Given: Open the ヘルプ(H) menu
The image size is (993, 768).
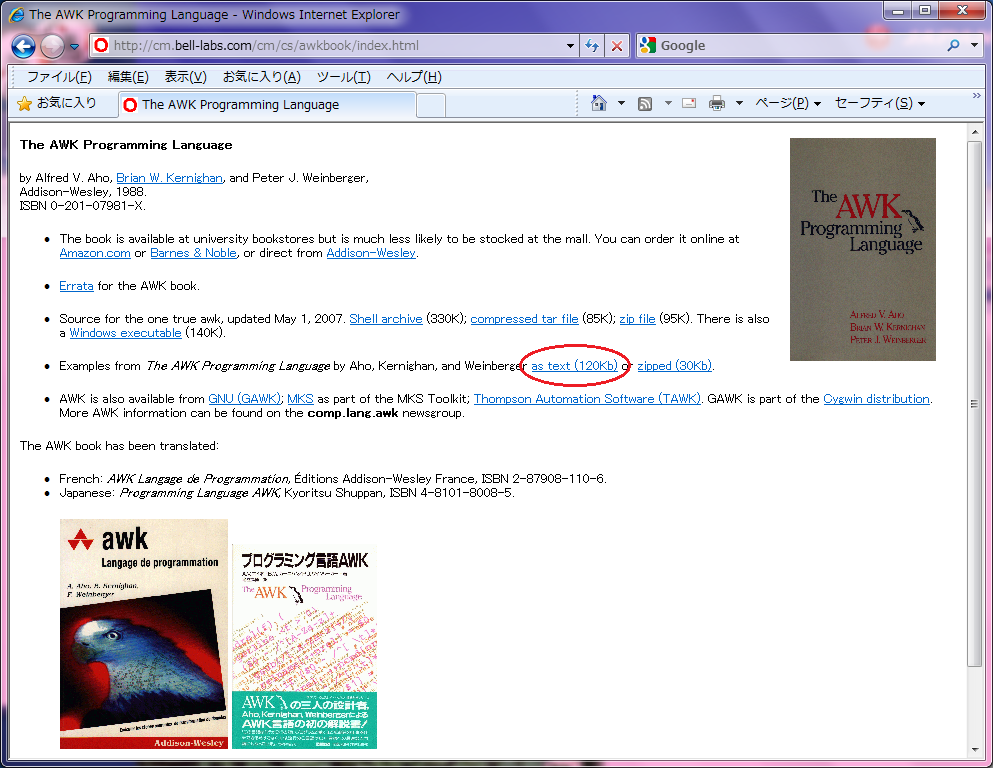Looking at the screenshot, I should pyautogui.click(x=414, y=77).
